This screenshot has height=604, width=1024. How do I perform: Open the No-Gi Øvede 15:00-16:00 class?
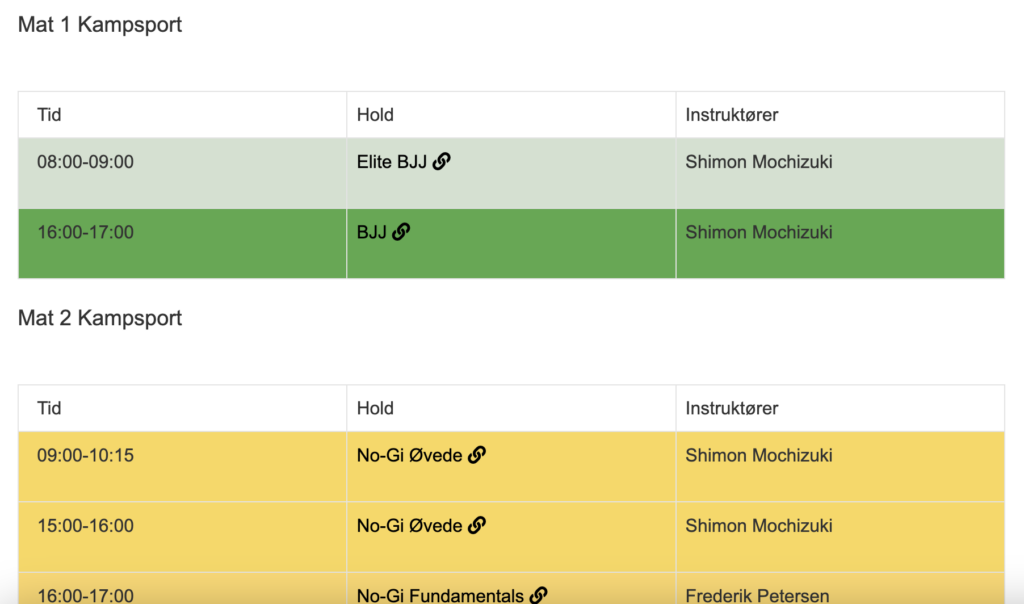[x=409, y=526]
